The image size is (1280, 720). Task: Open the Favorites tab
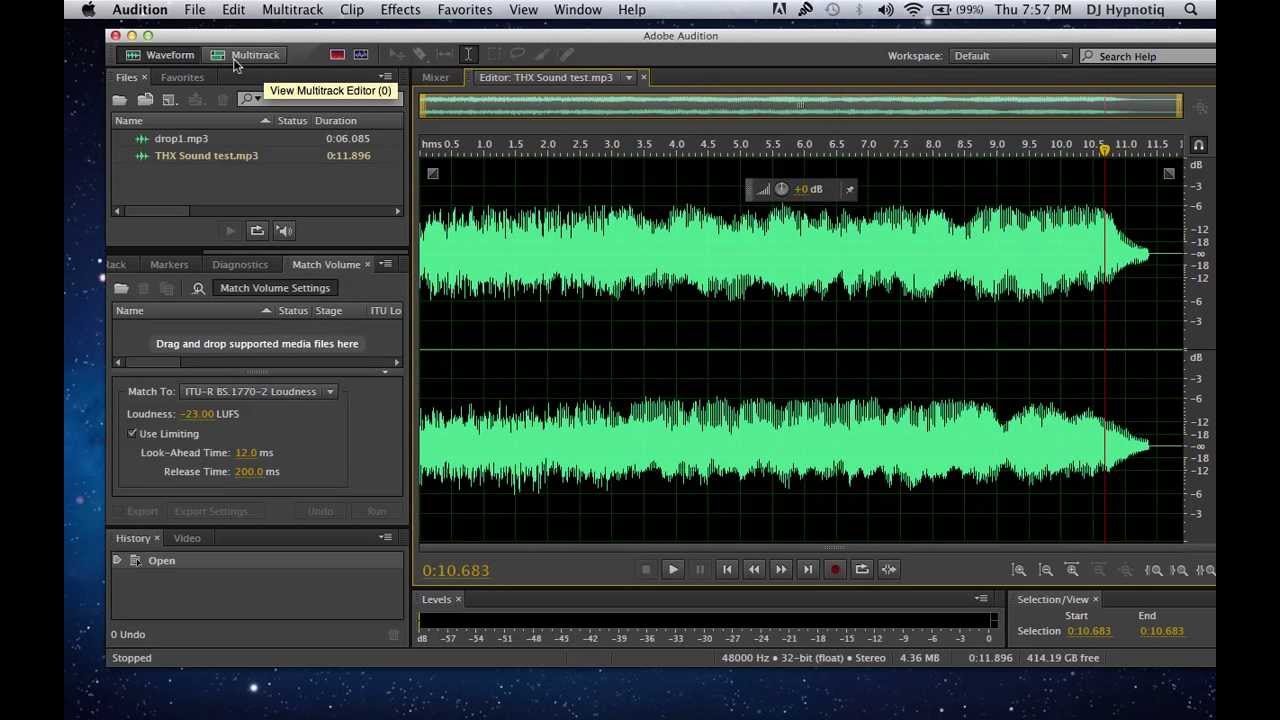pyautogui.click(x=182, y=77)
